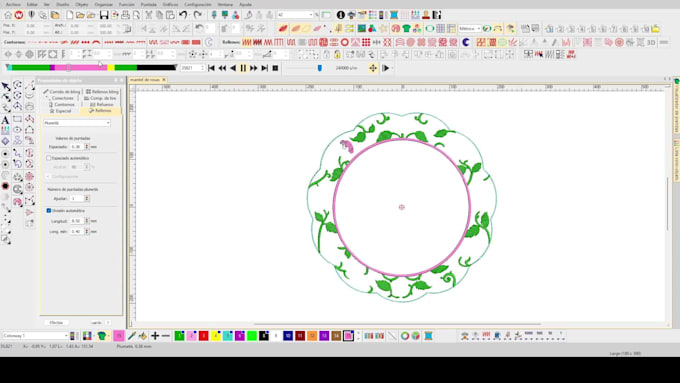Screen dimensions: 680x383
Task: Redo the last undone action
Action: (198, 15)
